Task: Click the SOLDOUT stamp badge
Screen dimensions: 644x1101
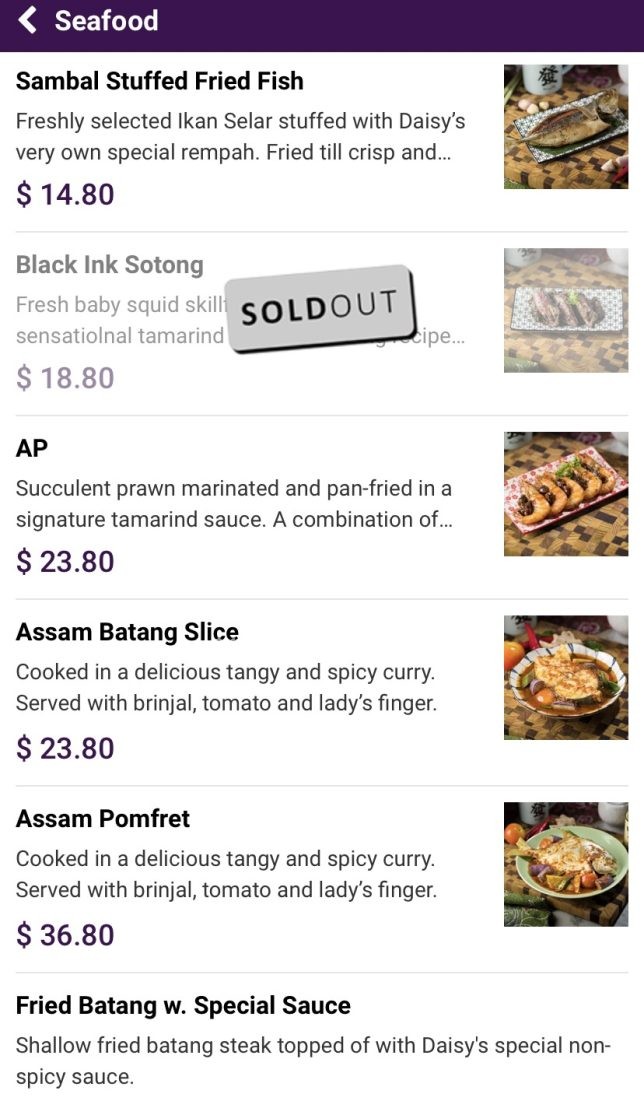Action: [x=319, y=308]
